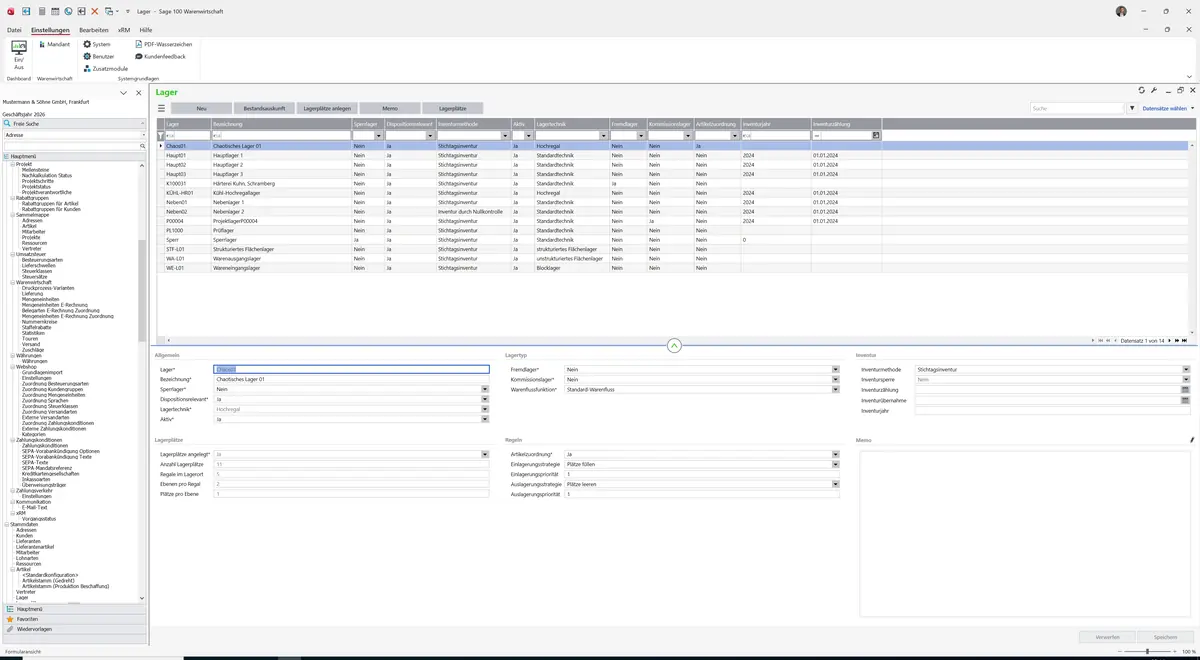Screen dimensions: 1200x660
Task: Open the calendar icon in quick access toolbar
Action: click(55, 11)
